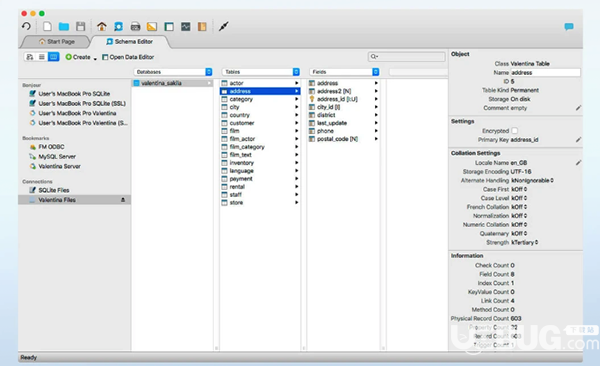Edit the Primary Key pencil icon
600x366 pixels.
578,140
